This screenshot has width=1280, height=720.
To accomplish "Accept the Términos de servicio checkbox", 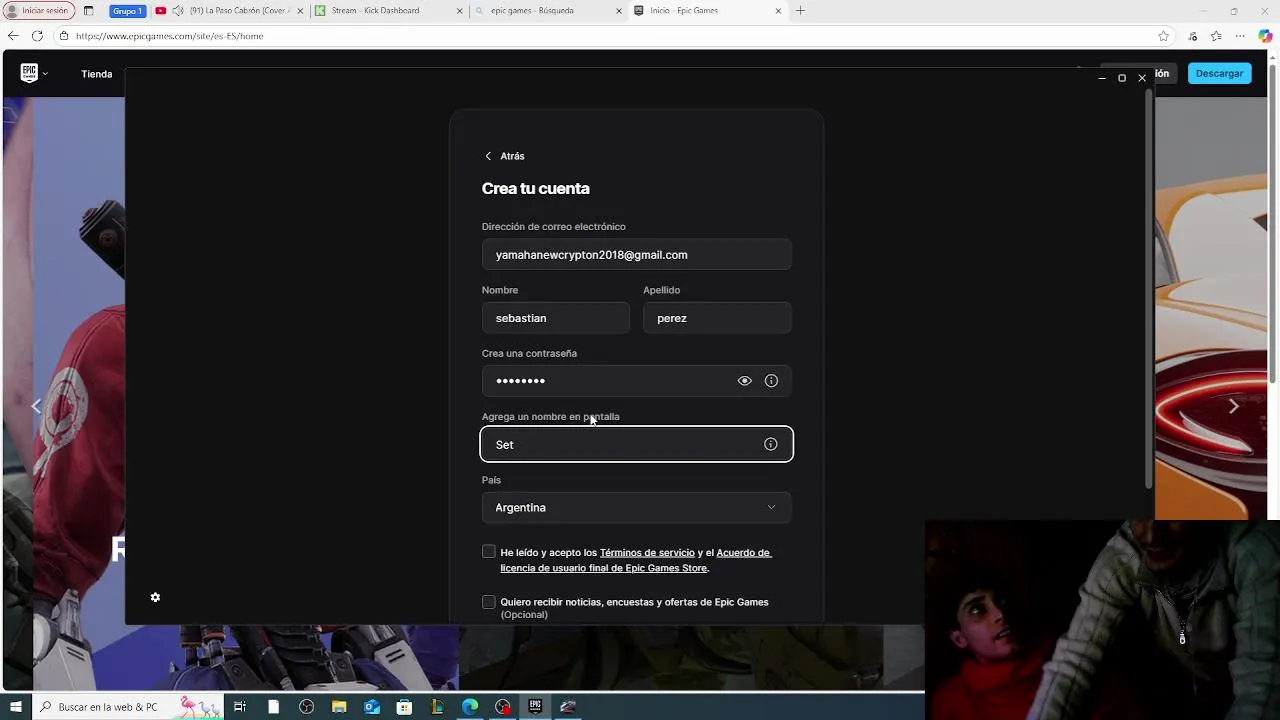I will coord(488,552).
